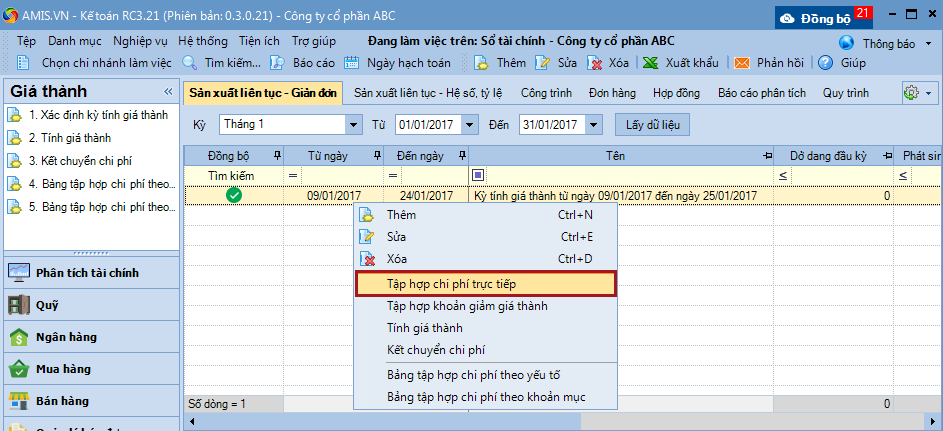The height and width of the screenshot is (431, 943).
Task: Click the Xóa delete toolbar icon
Action: [x=595, y=62]
